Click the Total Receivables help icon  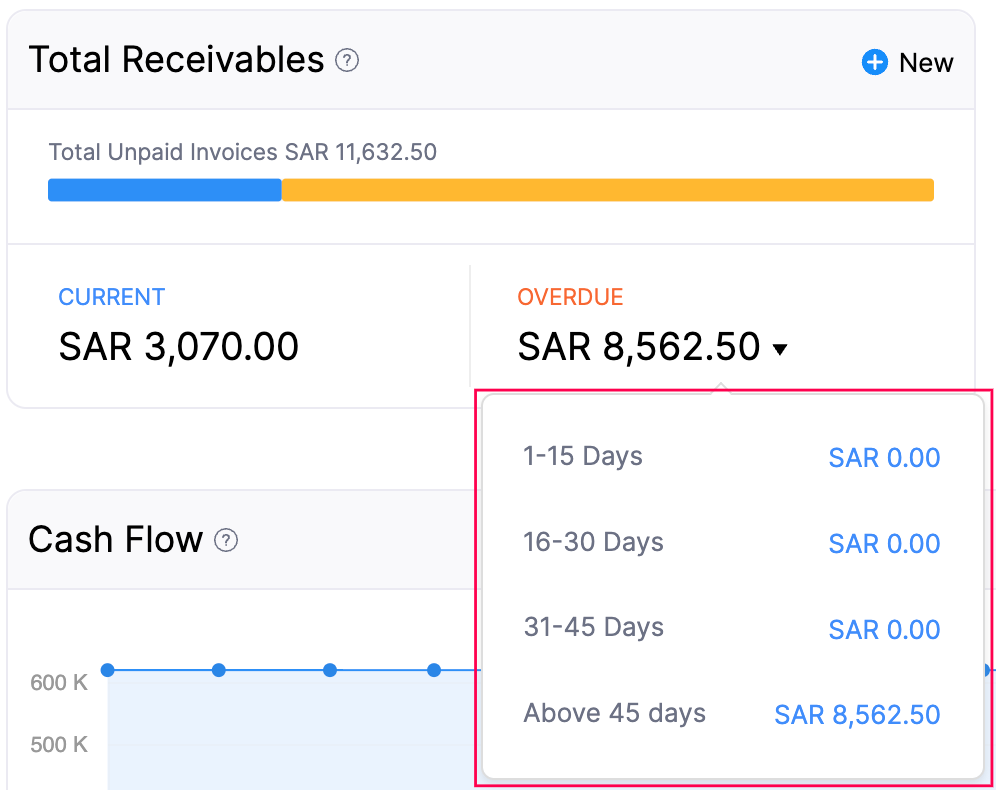pyautogui.click(x=346, y=61)
